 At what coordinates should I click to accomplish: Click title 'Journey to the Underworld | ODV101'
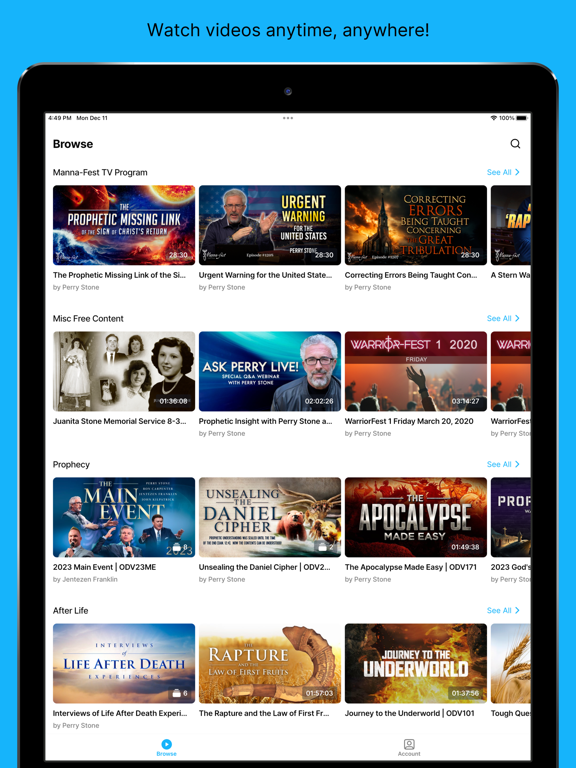tap(409, 713)
